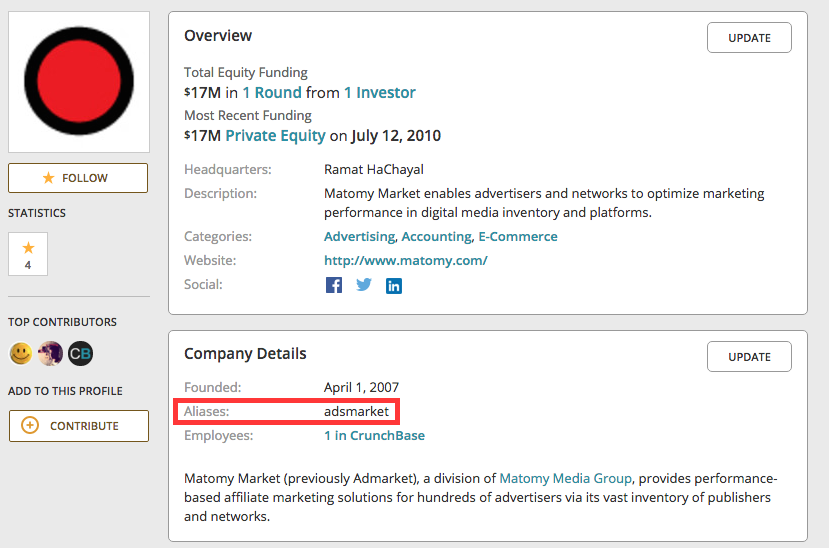Click Update in the Overview section
The height and width of the screenshot is (548, 829).
point(749,38)
